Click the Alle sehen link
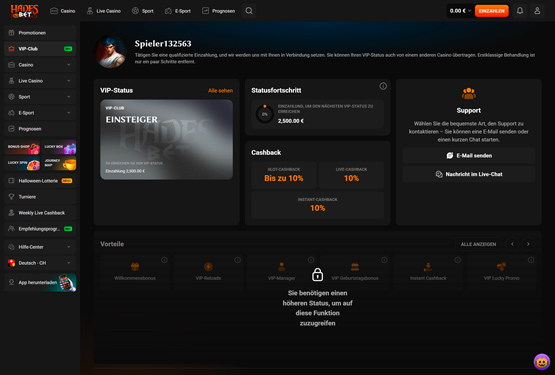The width and height of the screenshot is (555, 375). tap(220, 91)
